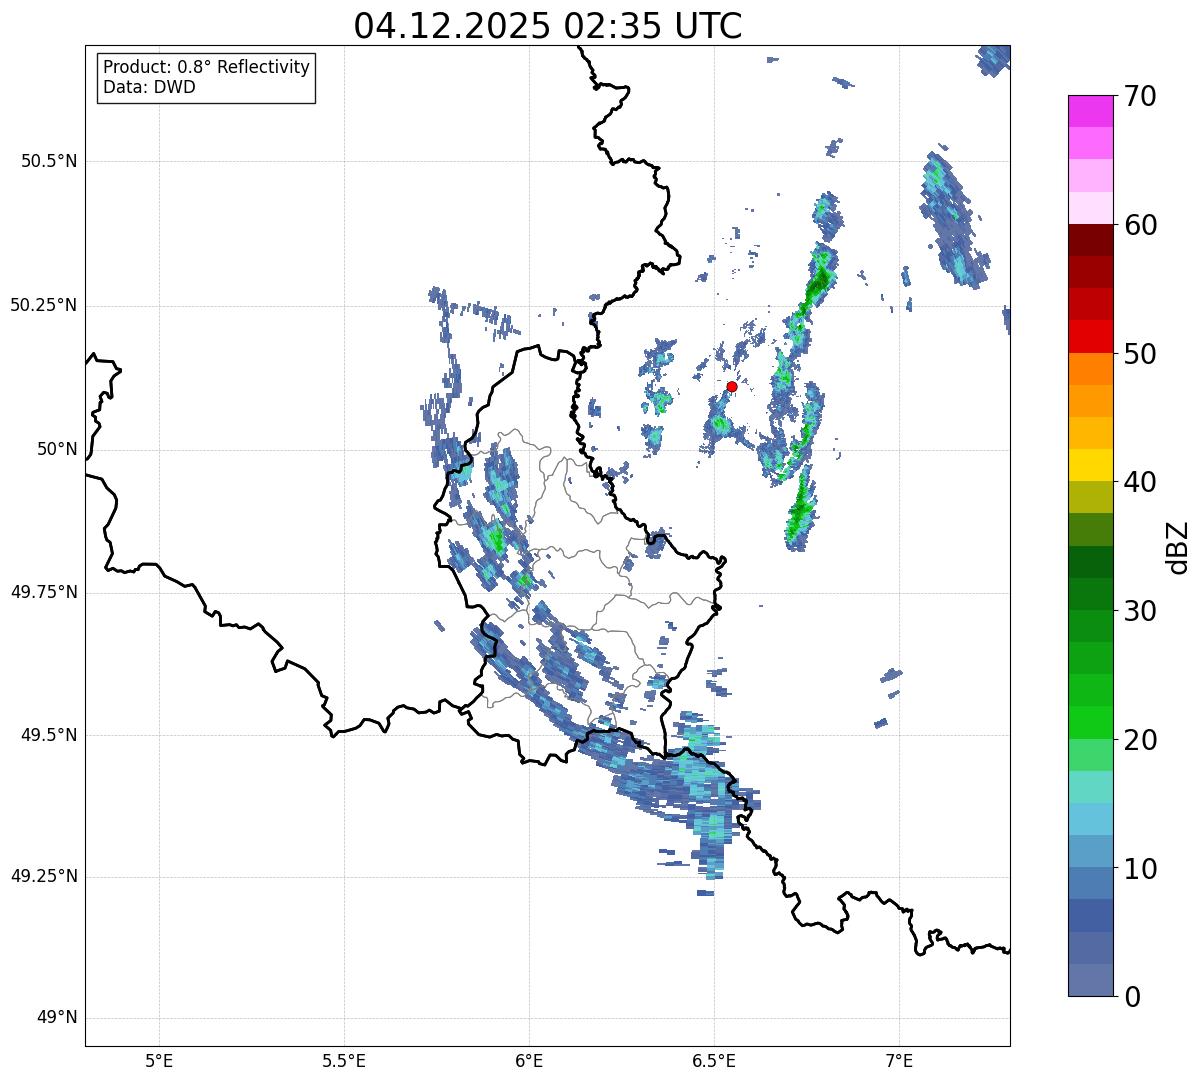Click the '50.25°N' latitude label
This screenshot has width=1202, height=1081.
pyautogui.click(x=44, y=306)
